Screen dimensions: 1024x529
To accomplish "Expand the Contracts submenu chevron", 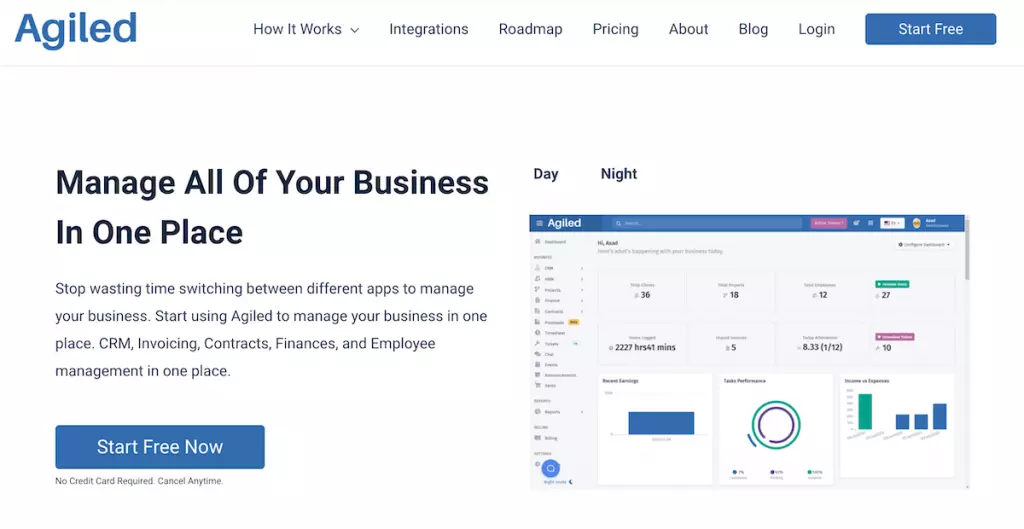I will pos(582,312).
